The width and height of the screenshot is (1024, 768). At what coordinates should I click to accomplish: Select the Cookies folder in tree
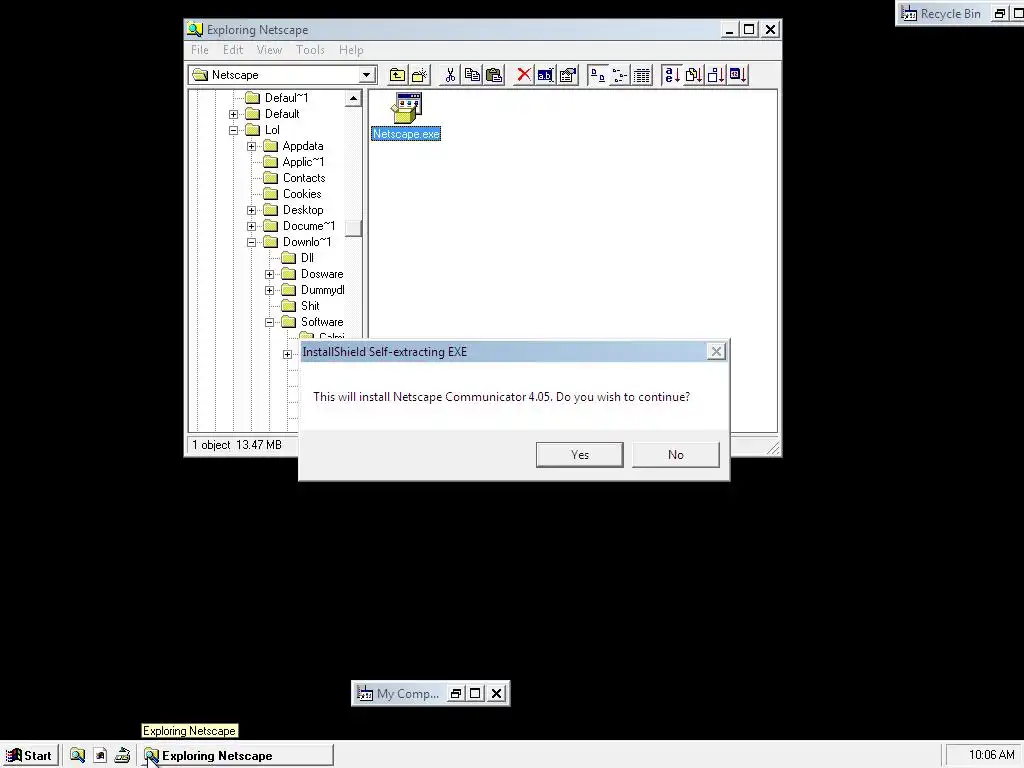coord(302,194)
